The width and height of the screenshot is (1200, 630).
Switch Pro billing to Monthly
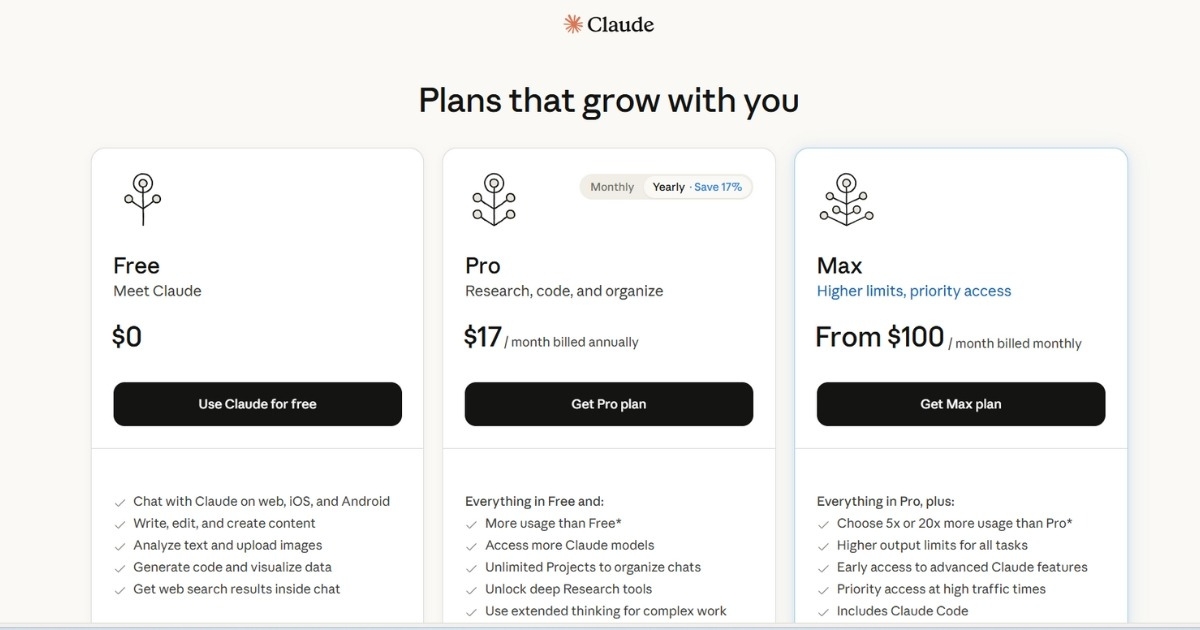tap(611, 186)
